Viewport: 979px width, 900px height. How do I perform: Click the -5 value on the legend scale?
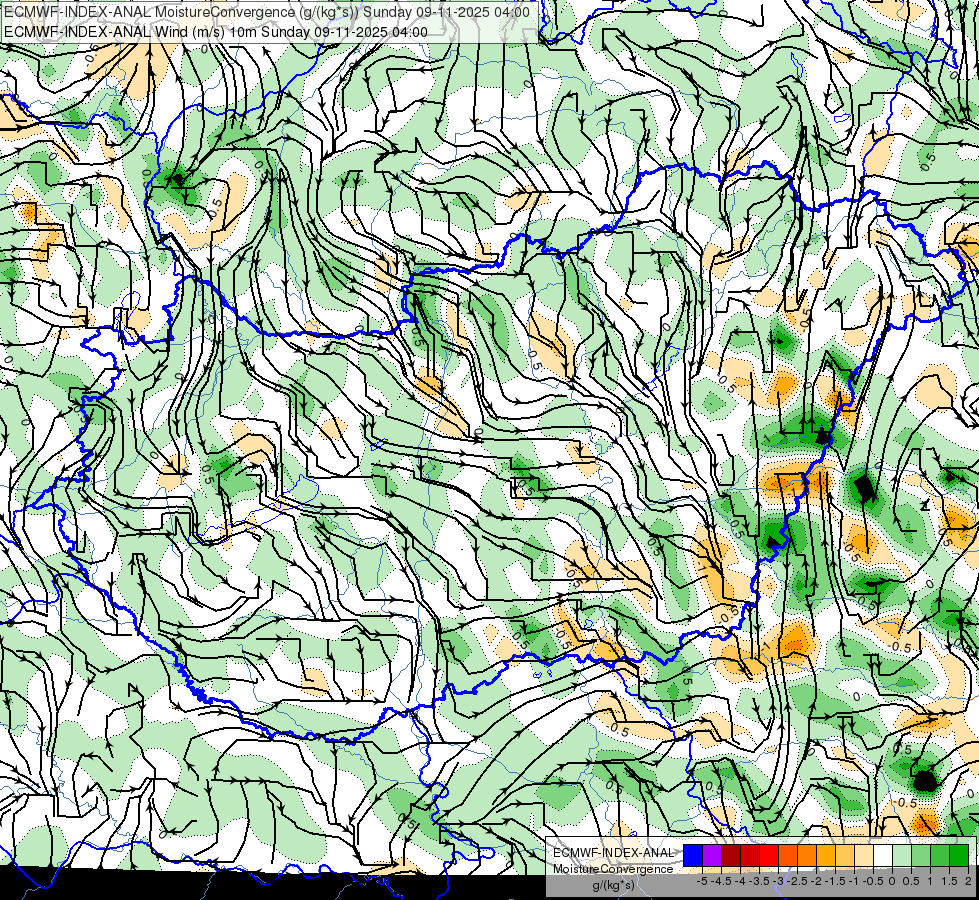tap(702, 881)
